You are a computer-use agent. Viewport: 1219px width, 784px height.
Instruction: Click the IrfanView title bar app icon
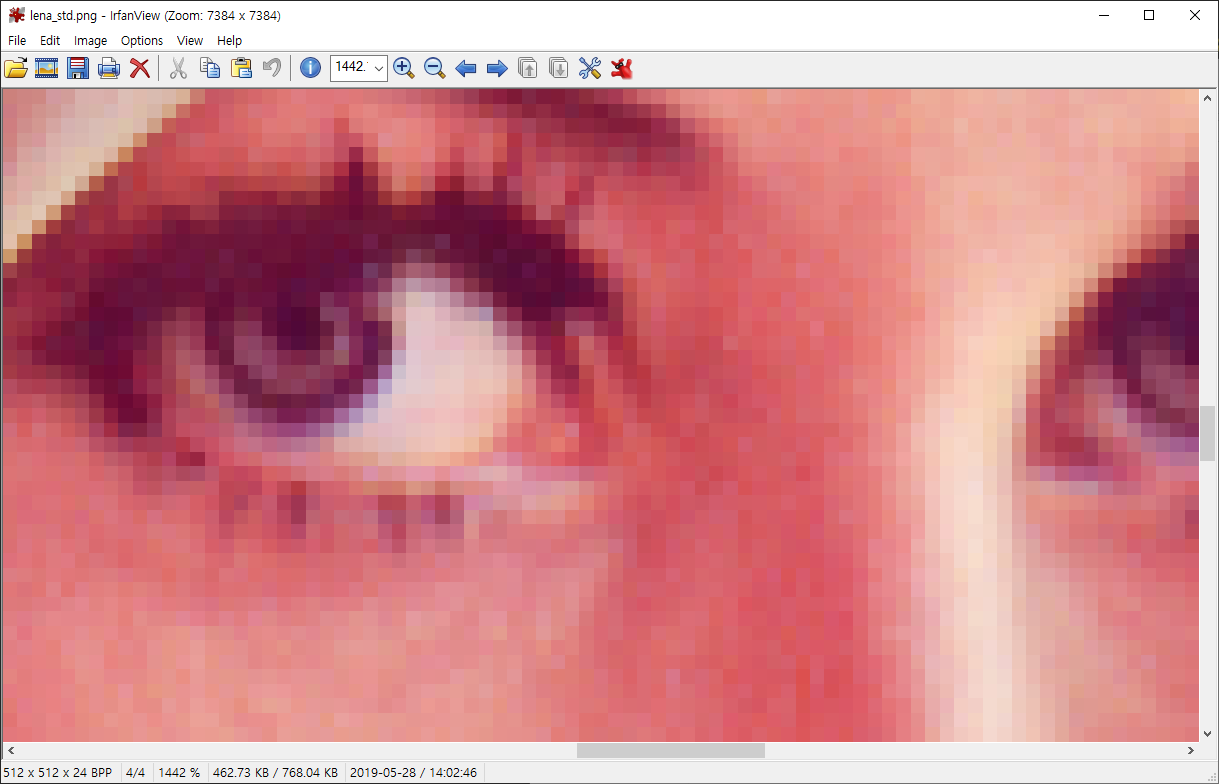click(16, 15)
